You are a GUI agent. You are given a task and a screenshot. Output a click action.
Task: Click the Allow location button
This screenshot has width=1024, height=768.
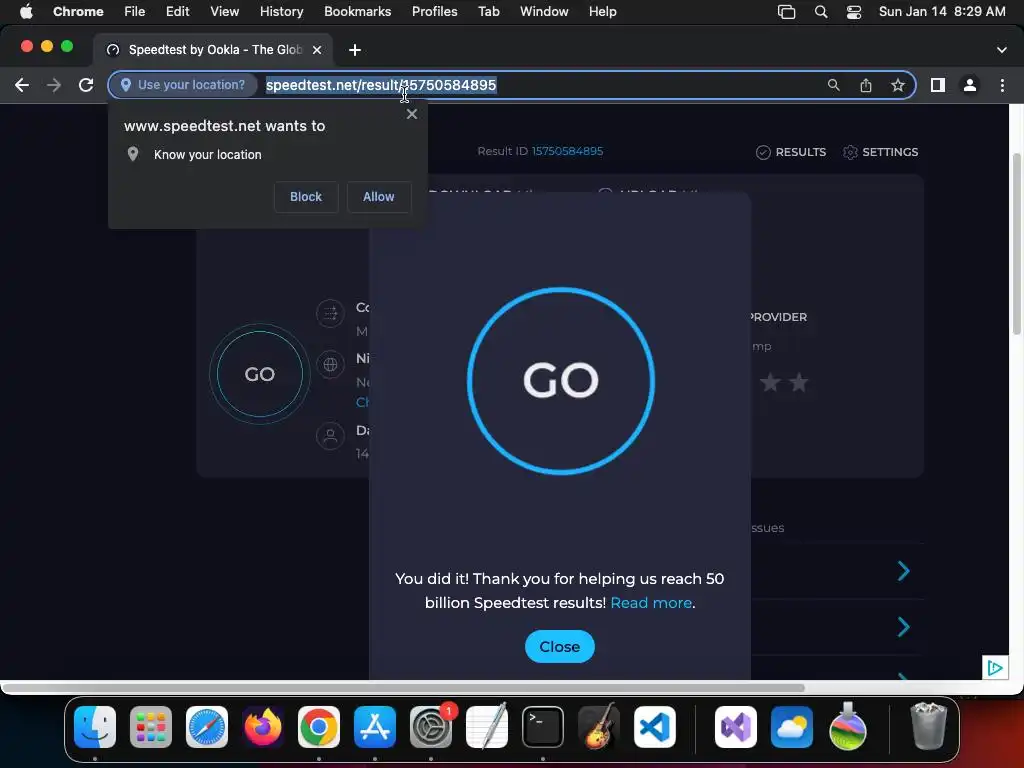pos(378,197)
